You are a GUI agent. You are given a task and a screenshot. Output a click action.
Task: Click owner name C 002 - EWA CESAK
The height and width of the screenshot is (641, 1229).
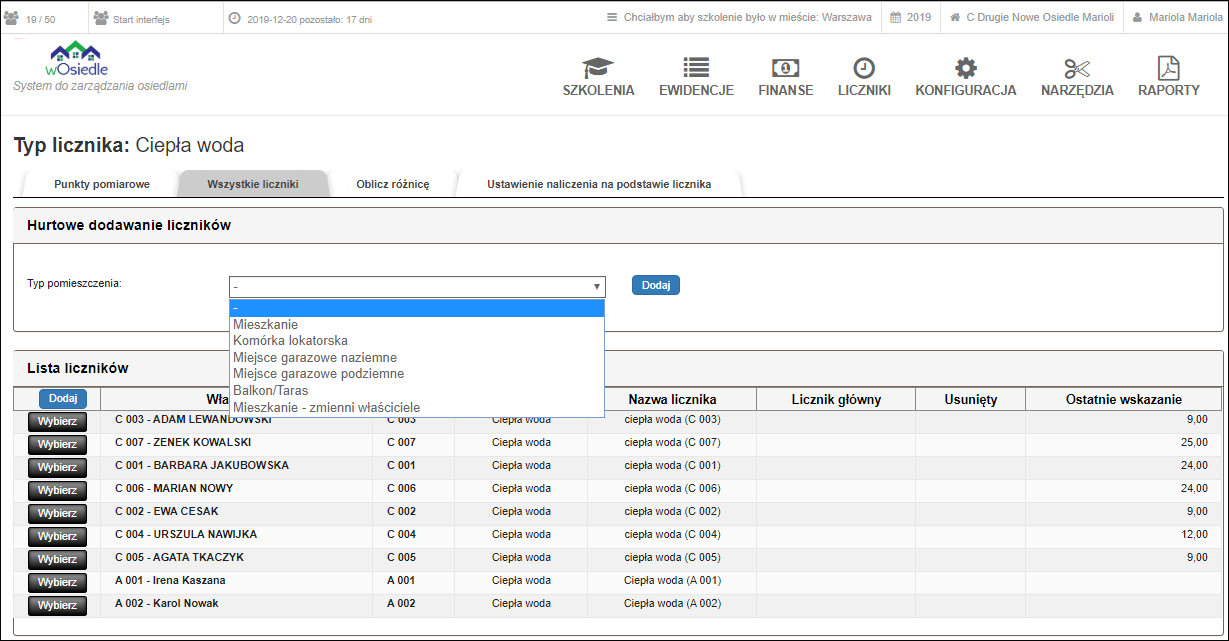pyautogui.click(x=166, y=511)
